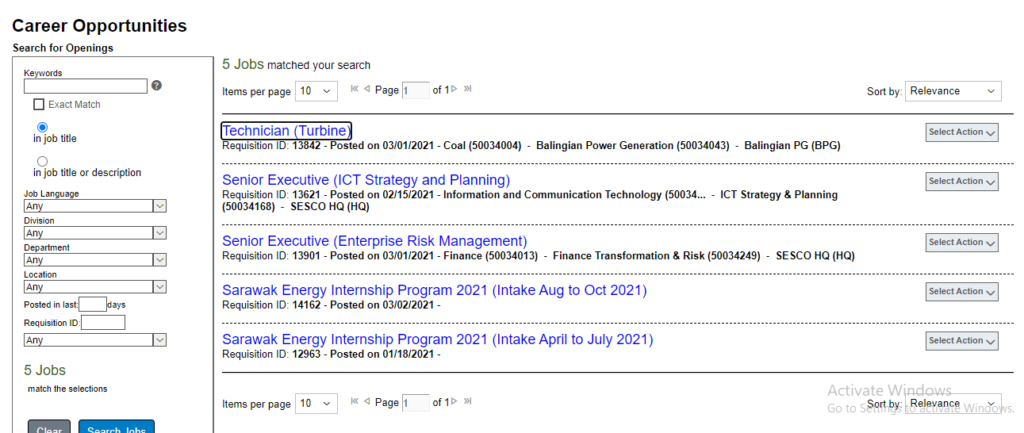This screenshot has width=1024, height=433.
Task: Open Technician (Turbine) job link
Action: click(x=286, y=131)
